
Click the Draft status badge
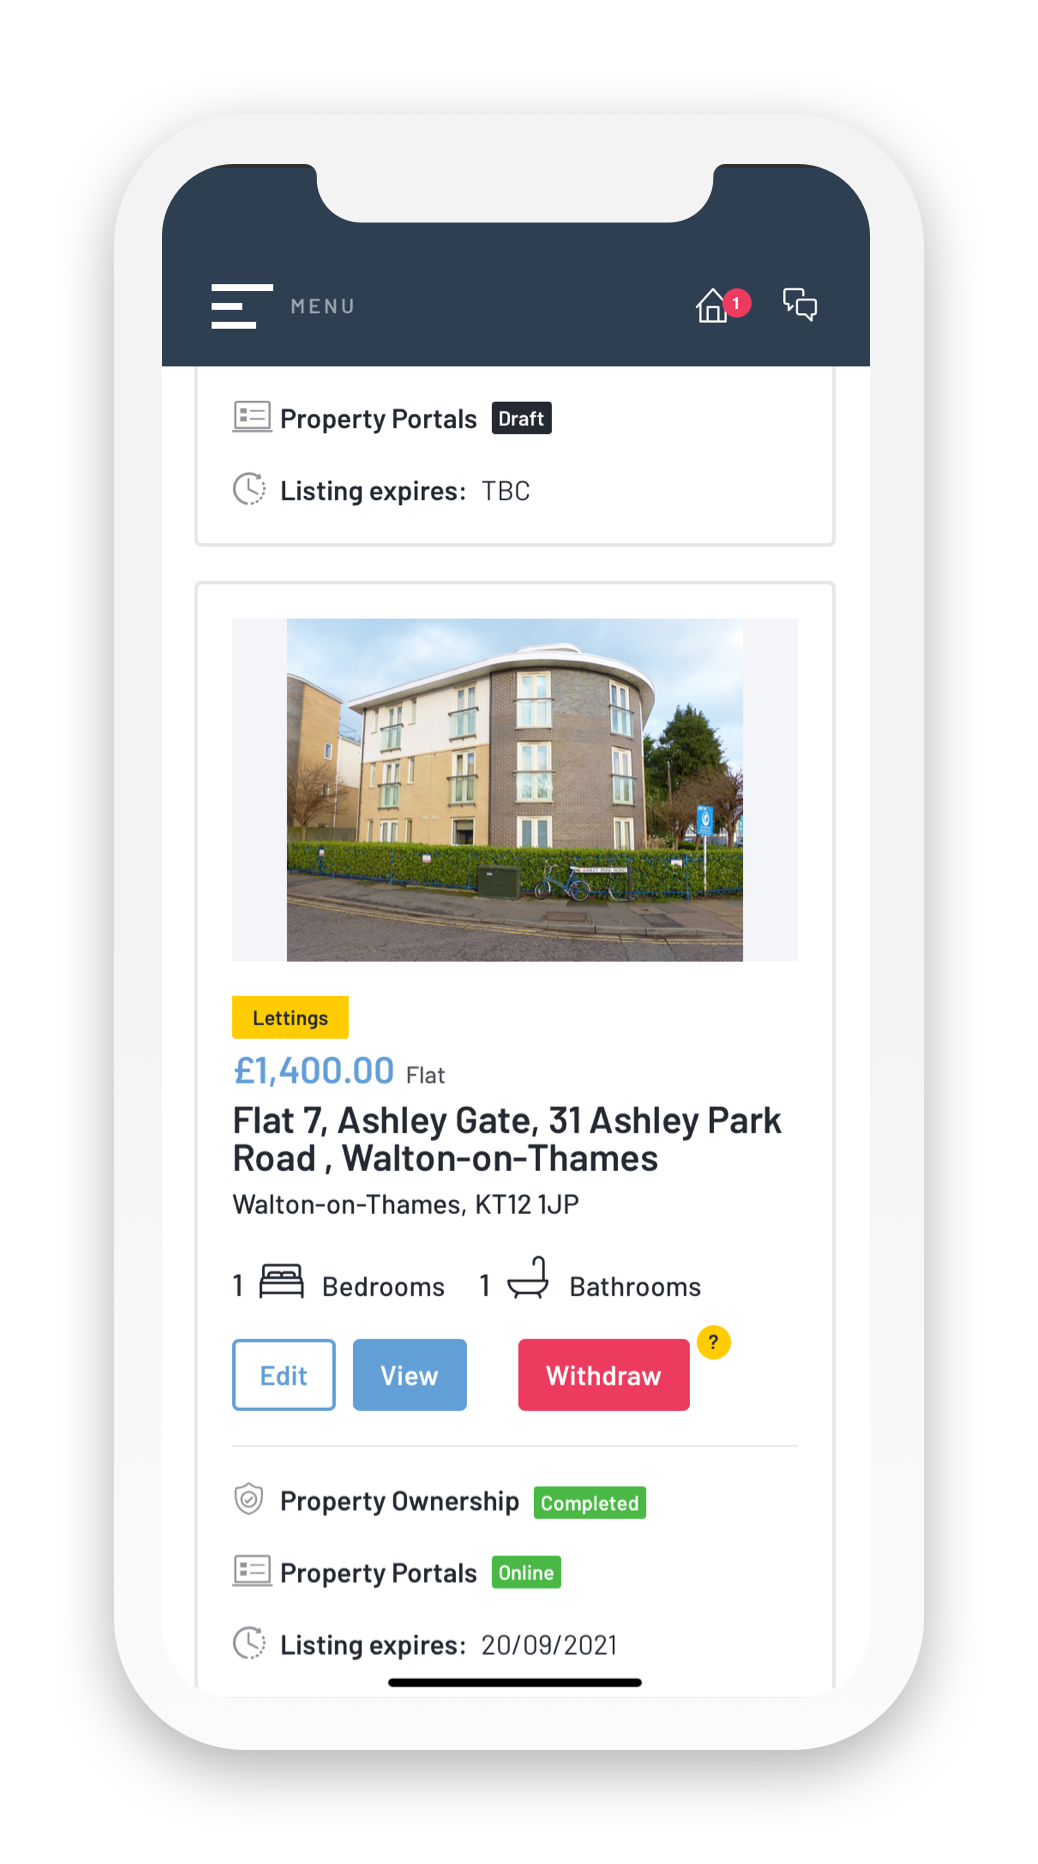tap(522, 418)
